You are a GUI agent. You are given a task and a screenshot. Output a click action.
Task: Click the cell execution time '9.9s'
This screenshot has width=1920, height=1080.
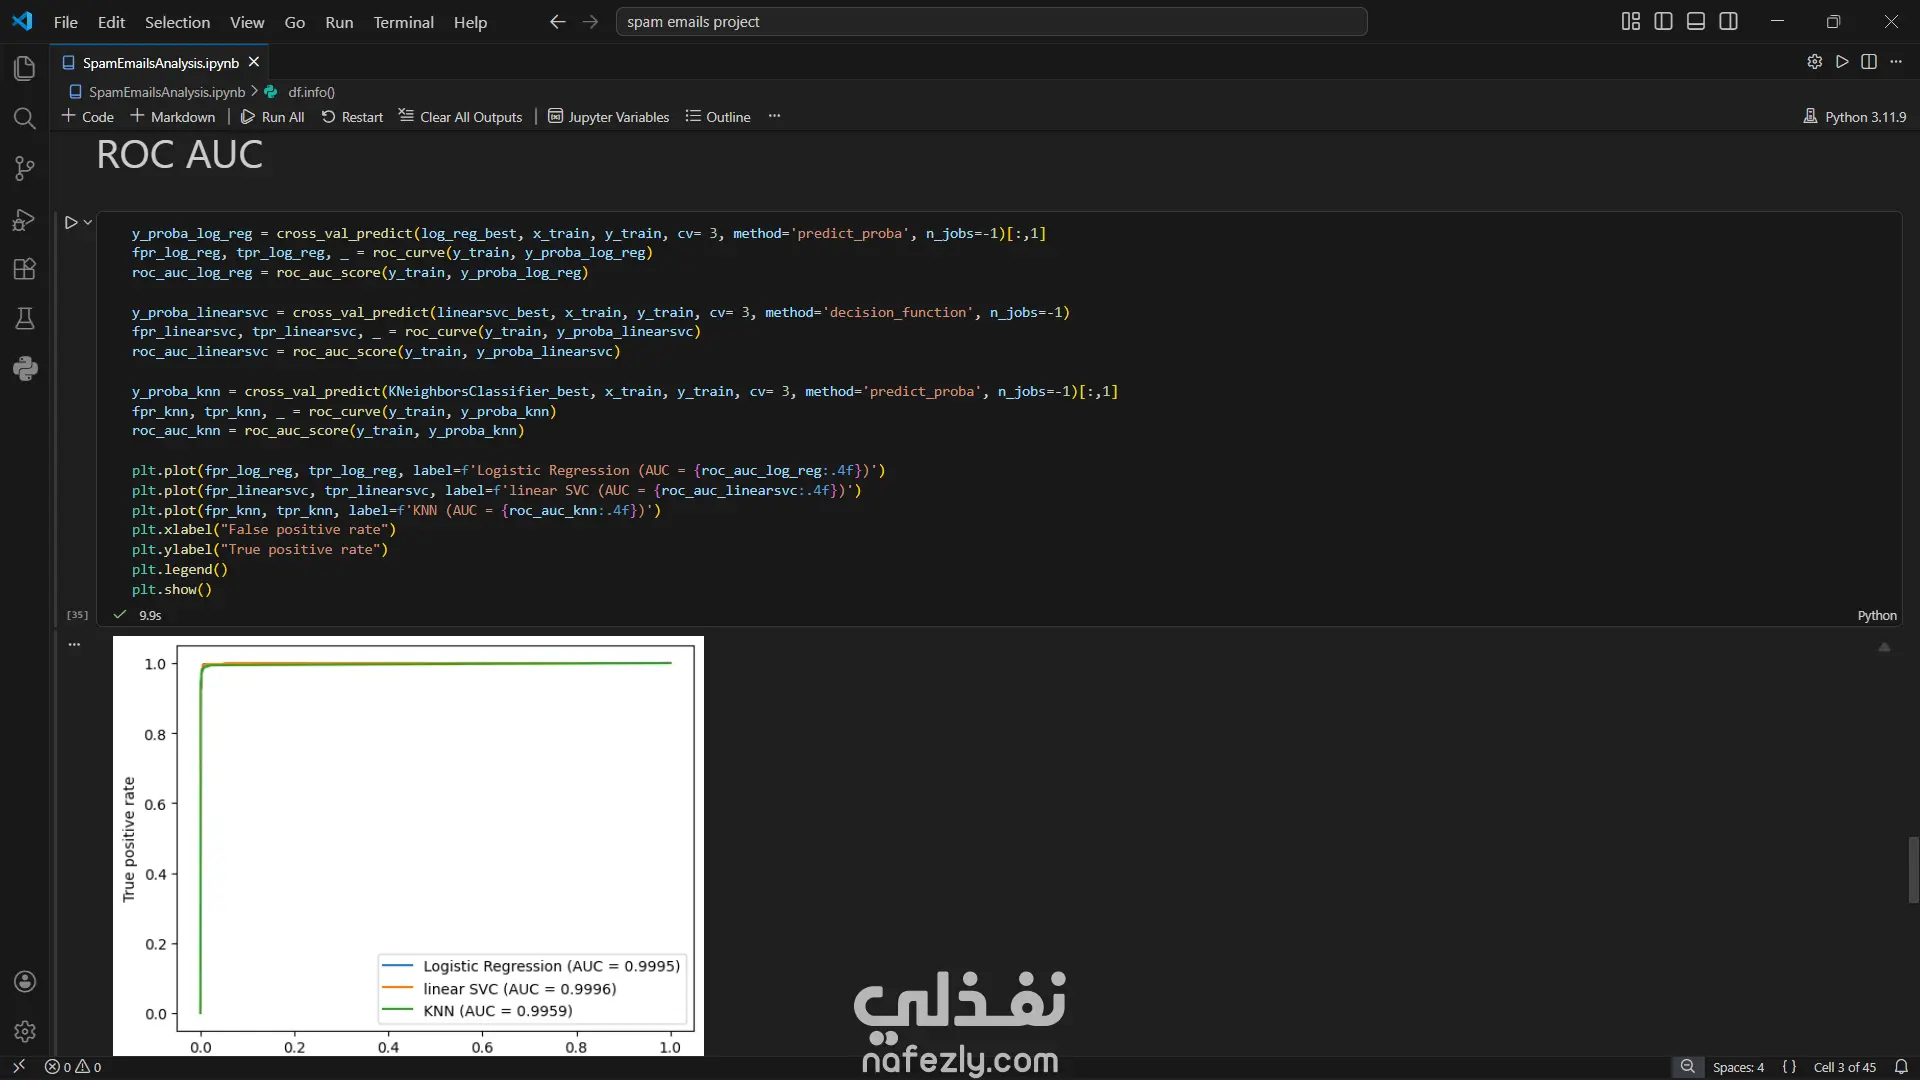(x=150, y=616)
